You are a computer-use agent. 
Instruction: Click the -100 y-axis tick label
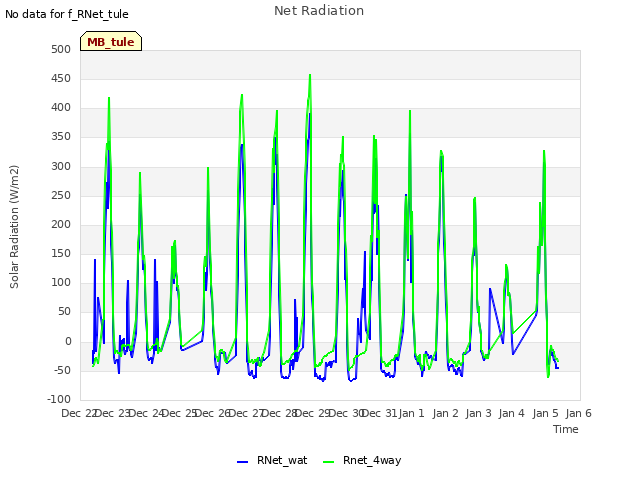[x=59, y=399]
